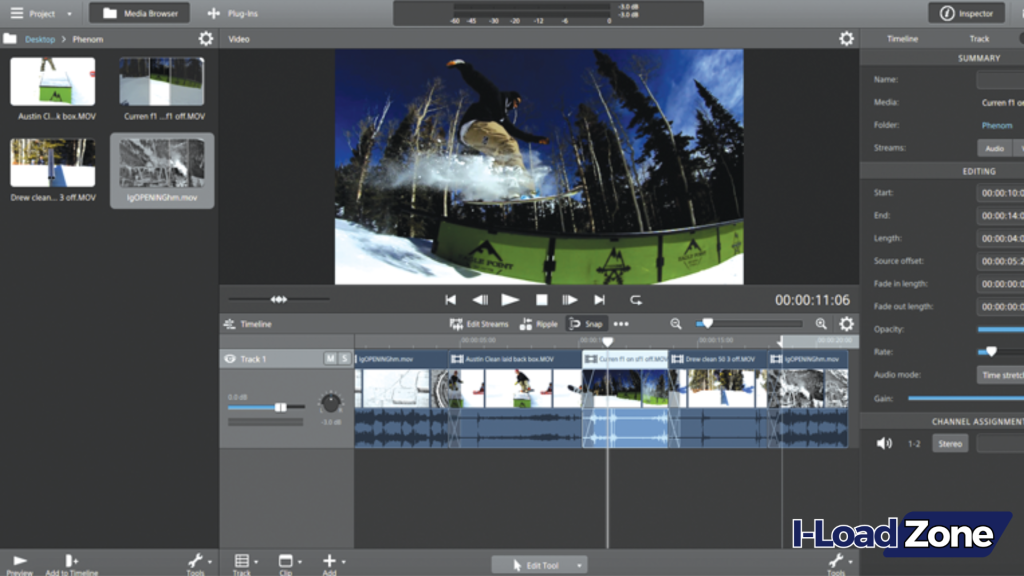Image resolution: width=1024 pixels, height=576 pixels.
Task: Activate the Ripple edit mode
Action: [x=538, y=323]
